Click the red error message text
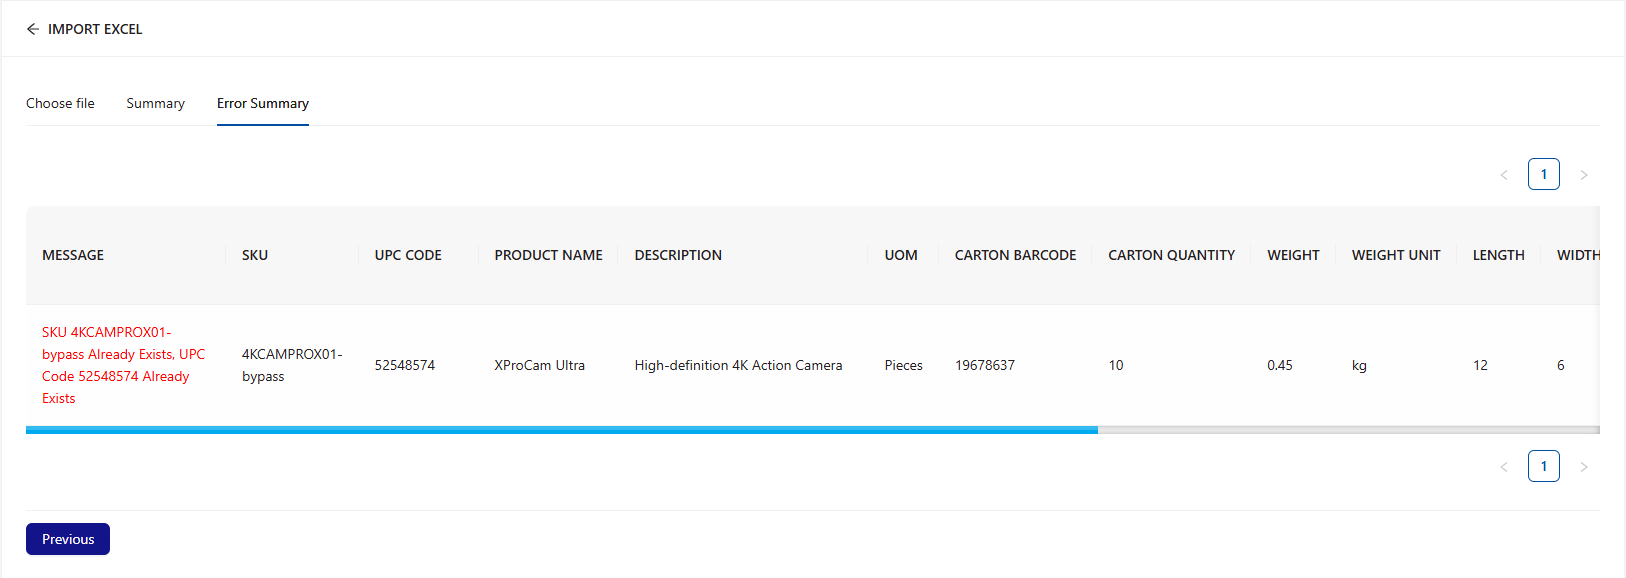This screenshot has height=578, width=1626. pyautogui.click(x=124, y=365)
